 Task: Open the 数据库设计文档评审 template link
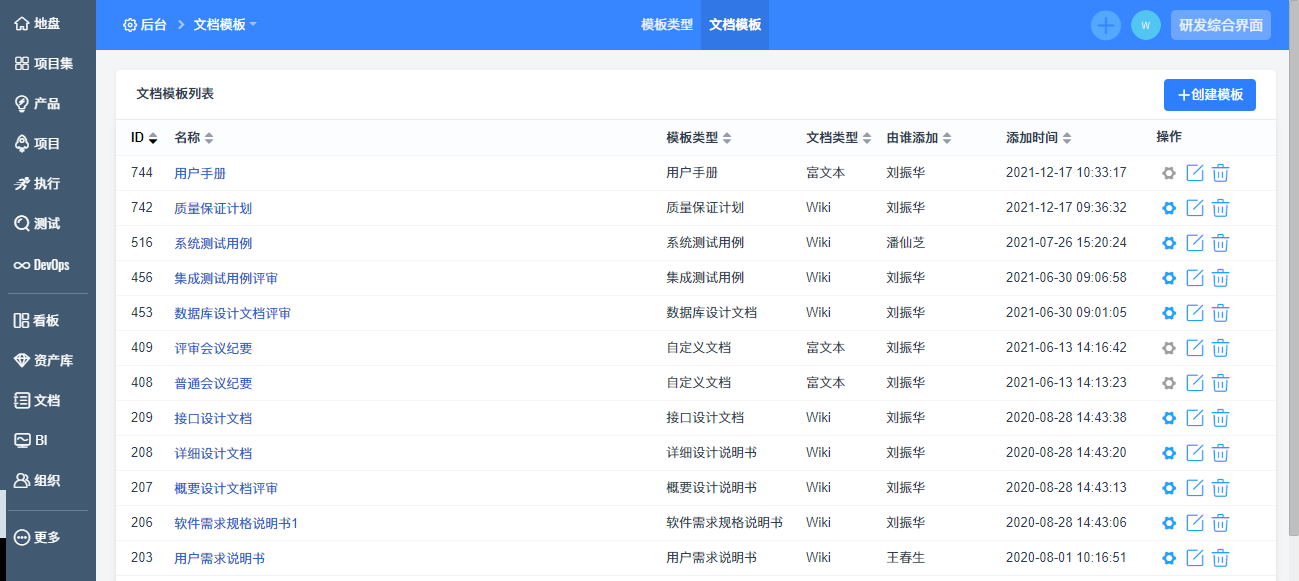(232, 313)
